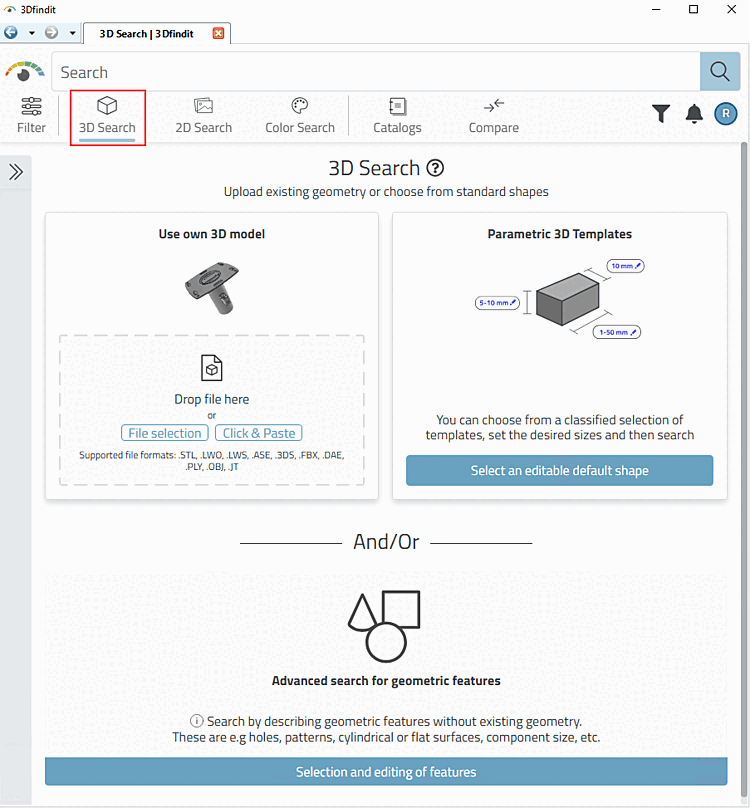Image resolution: width=750 pixels, height=808 pixels.
Task: Open user profile avatar R
Action: click(x=726, y=113)
